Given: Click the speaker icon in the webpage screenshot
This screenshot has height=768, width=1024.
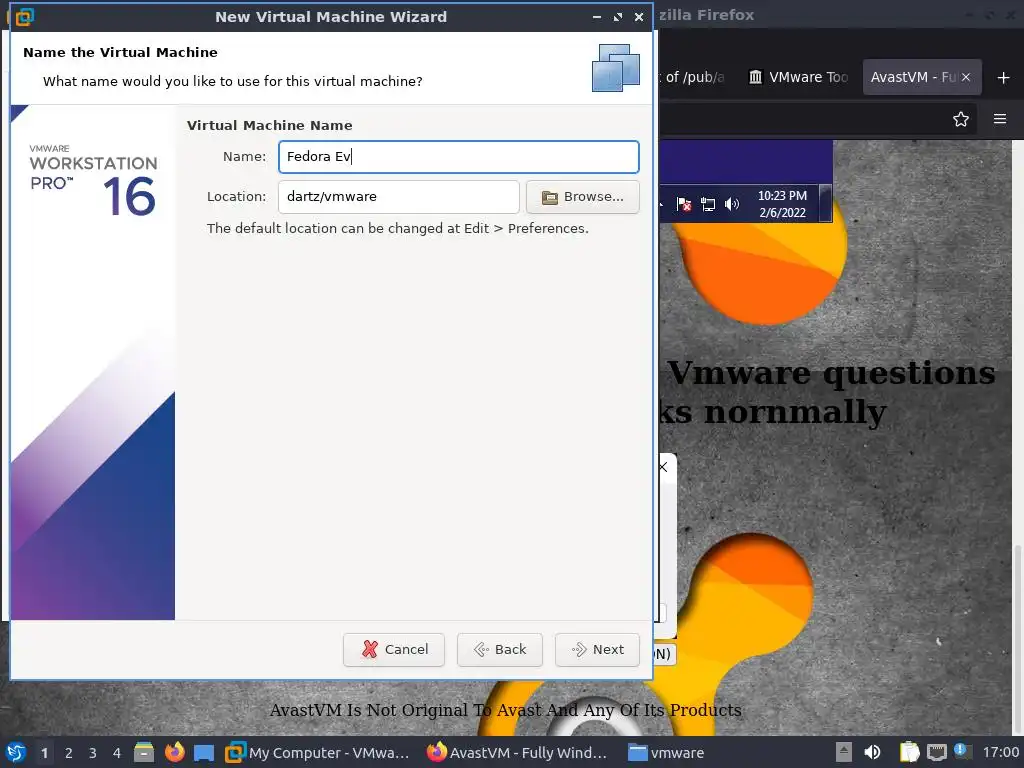Looking at the screenshot, I should (732, 204).
